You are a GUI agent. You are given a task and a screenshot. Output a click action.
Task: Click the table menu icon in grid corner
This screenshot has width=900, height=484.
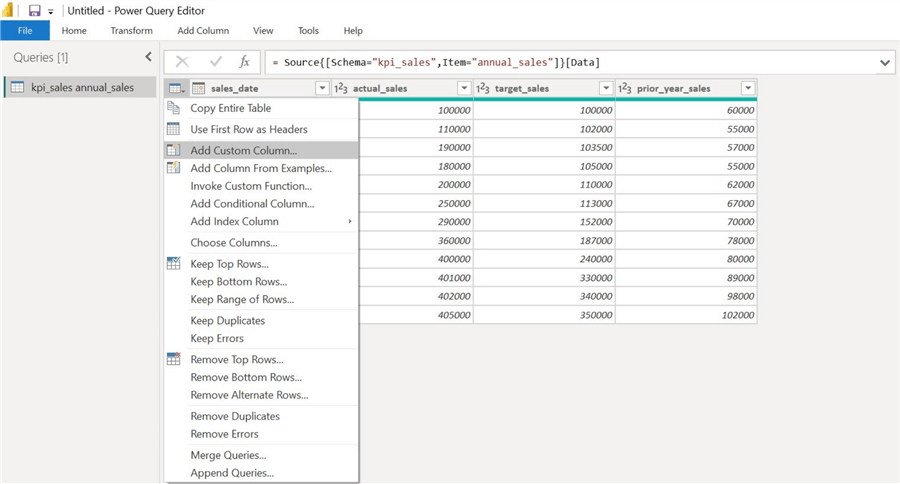pos(176,88)
